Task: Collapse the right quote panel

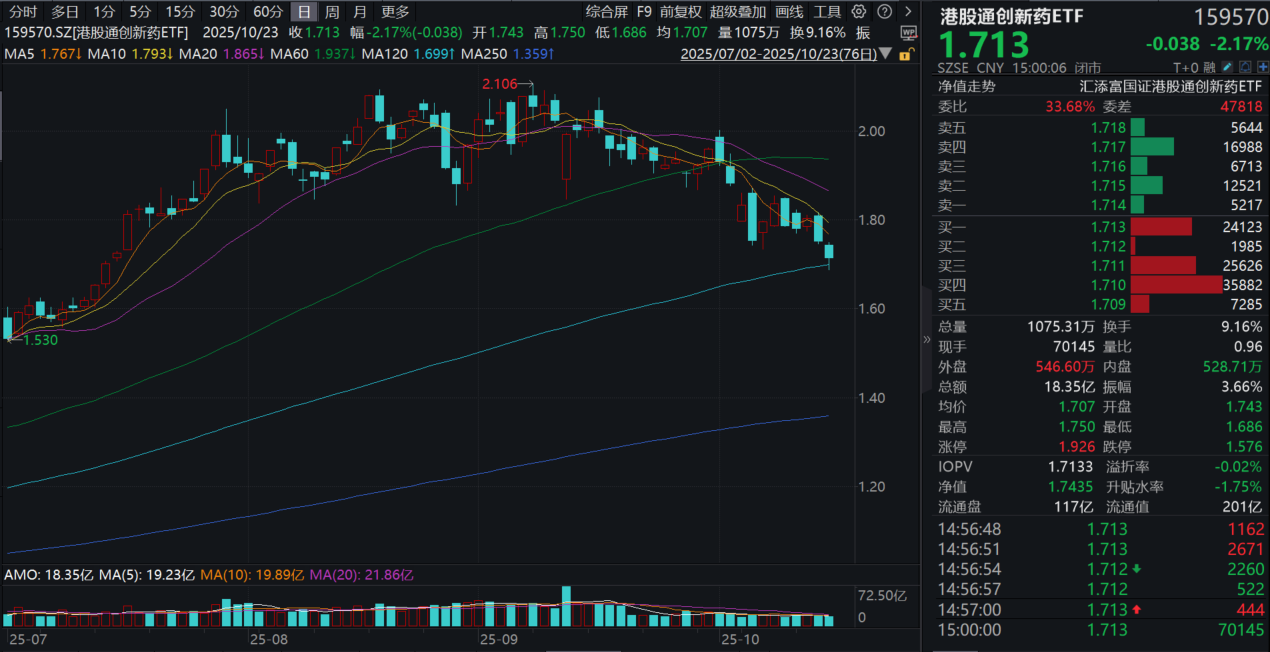Action: tap(926, 339)
